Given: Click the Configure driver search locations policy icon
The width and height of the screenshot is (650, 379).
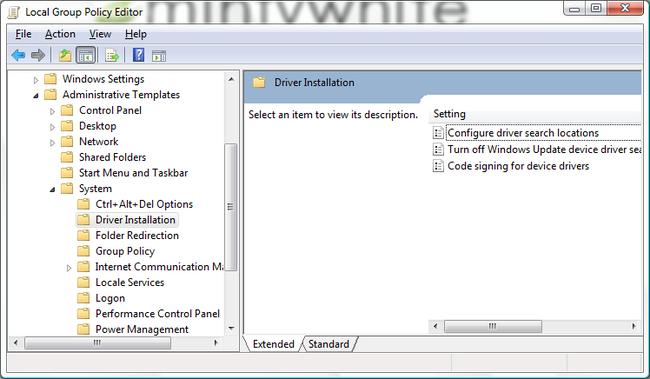Looking at the screenshot, I should (x=438, y=133).
